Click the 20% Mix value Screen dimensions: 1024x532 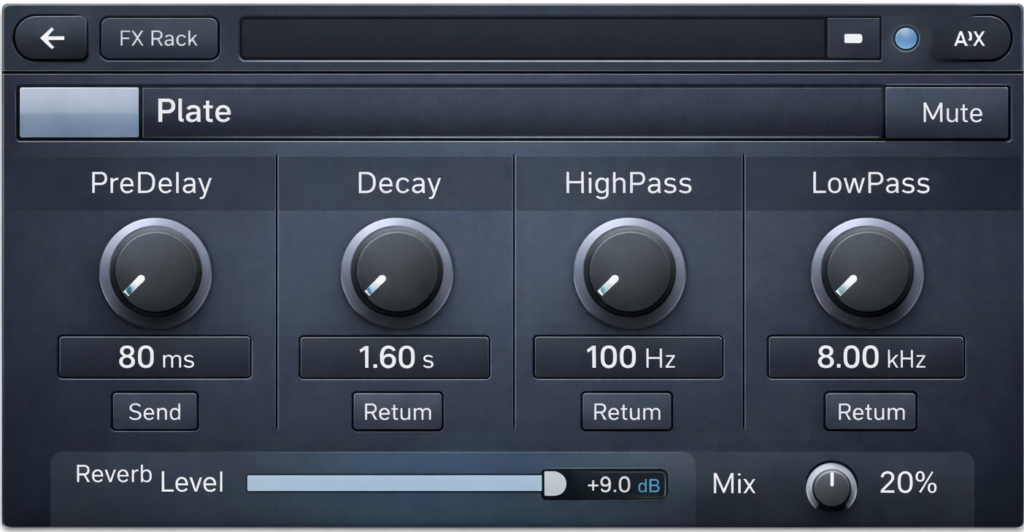coord(908,483)
